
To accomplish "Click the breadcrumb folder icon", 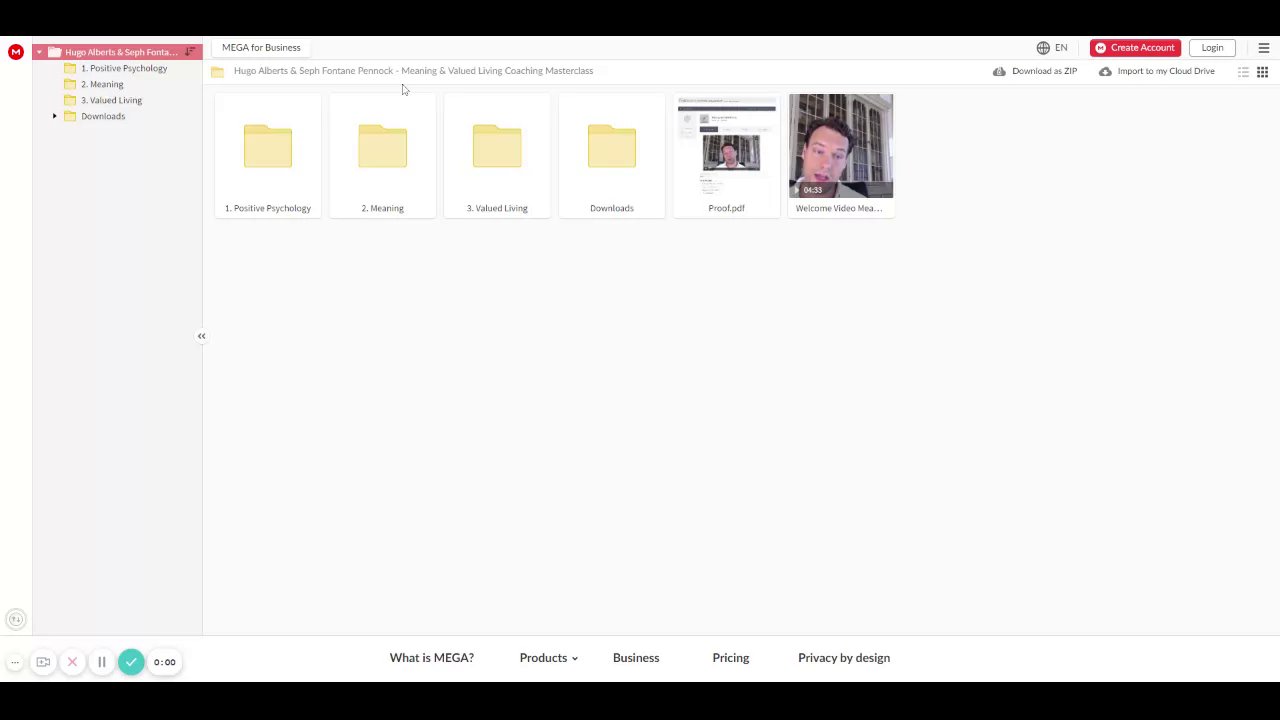I will pyautogui.click(x=217, y=72).
